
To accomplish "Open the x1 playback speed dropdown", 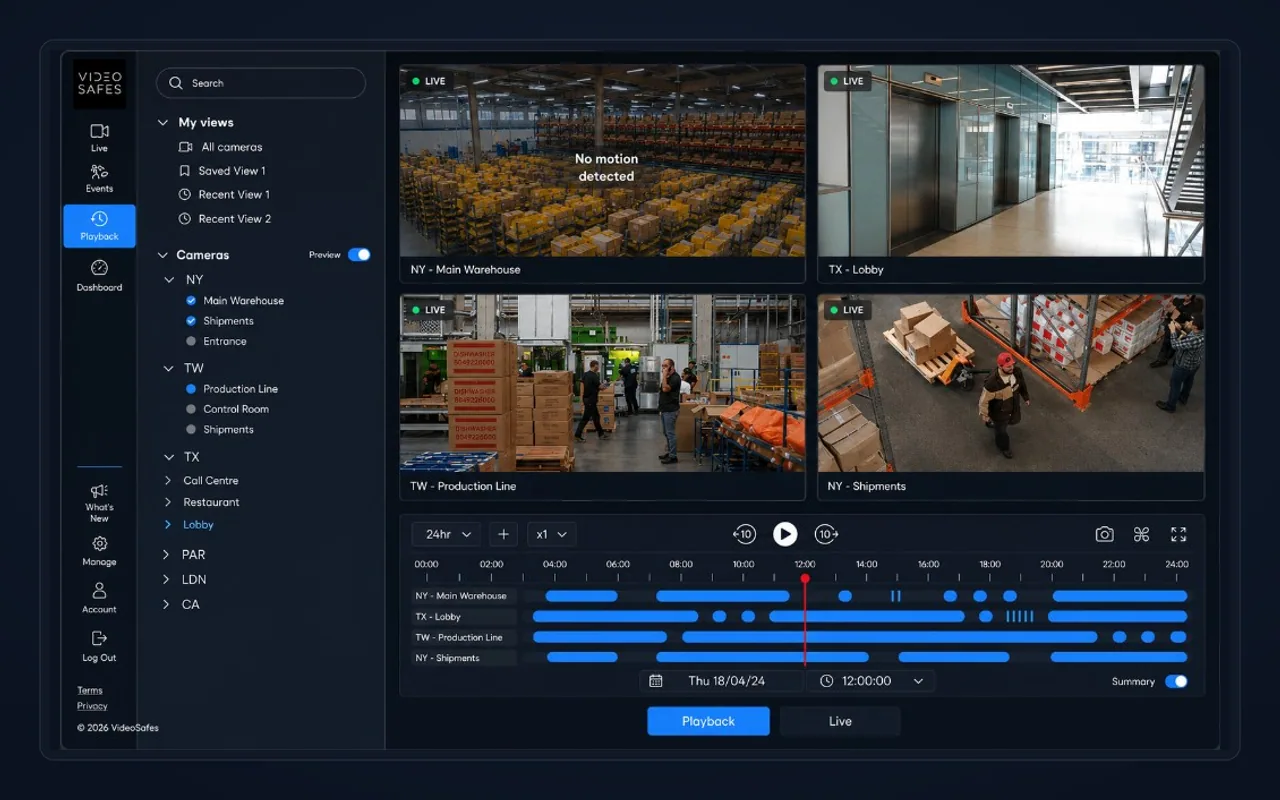I will [x=552, y=535].
